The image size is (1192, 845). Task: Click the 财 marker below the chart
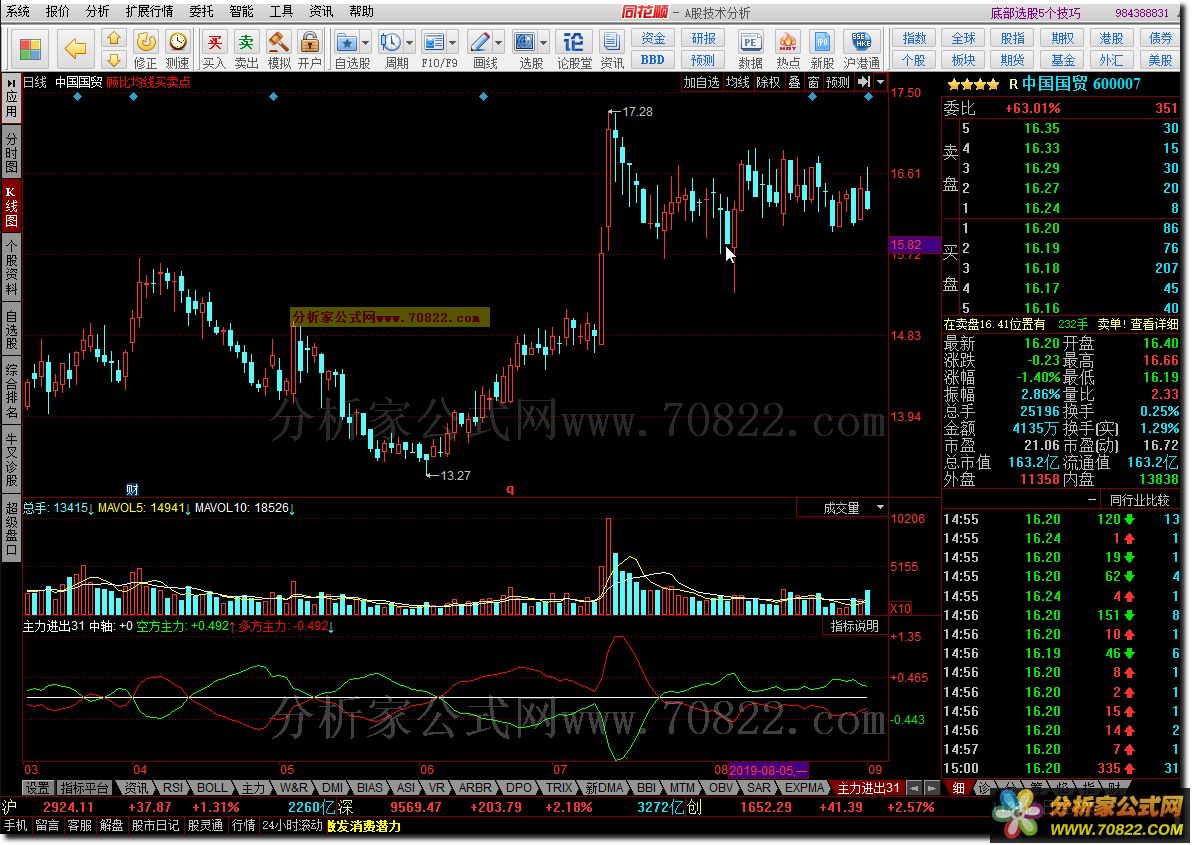tap(132, 489)
